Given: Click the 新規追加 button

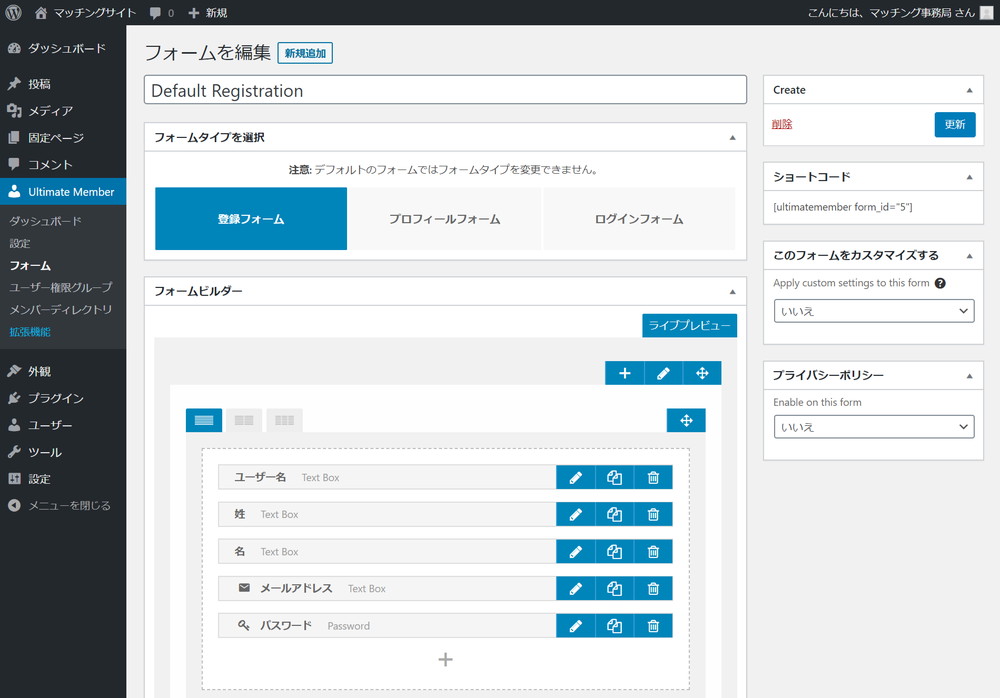Looking at the screenshot, I should pyautogui.click(x=305, y=53).
